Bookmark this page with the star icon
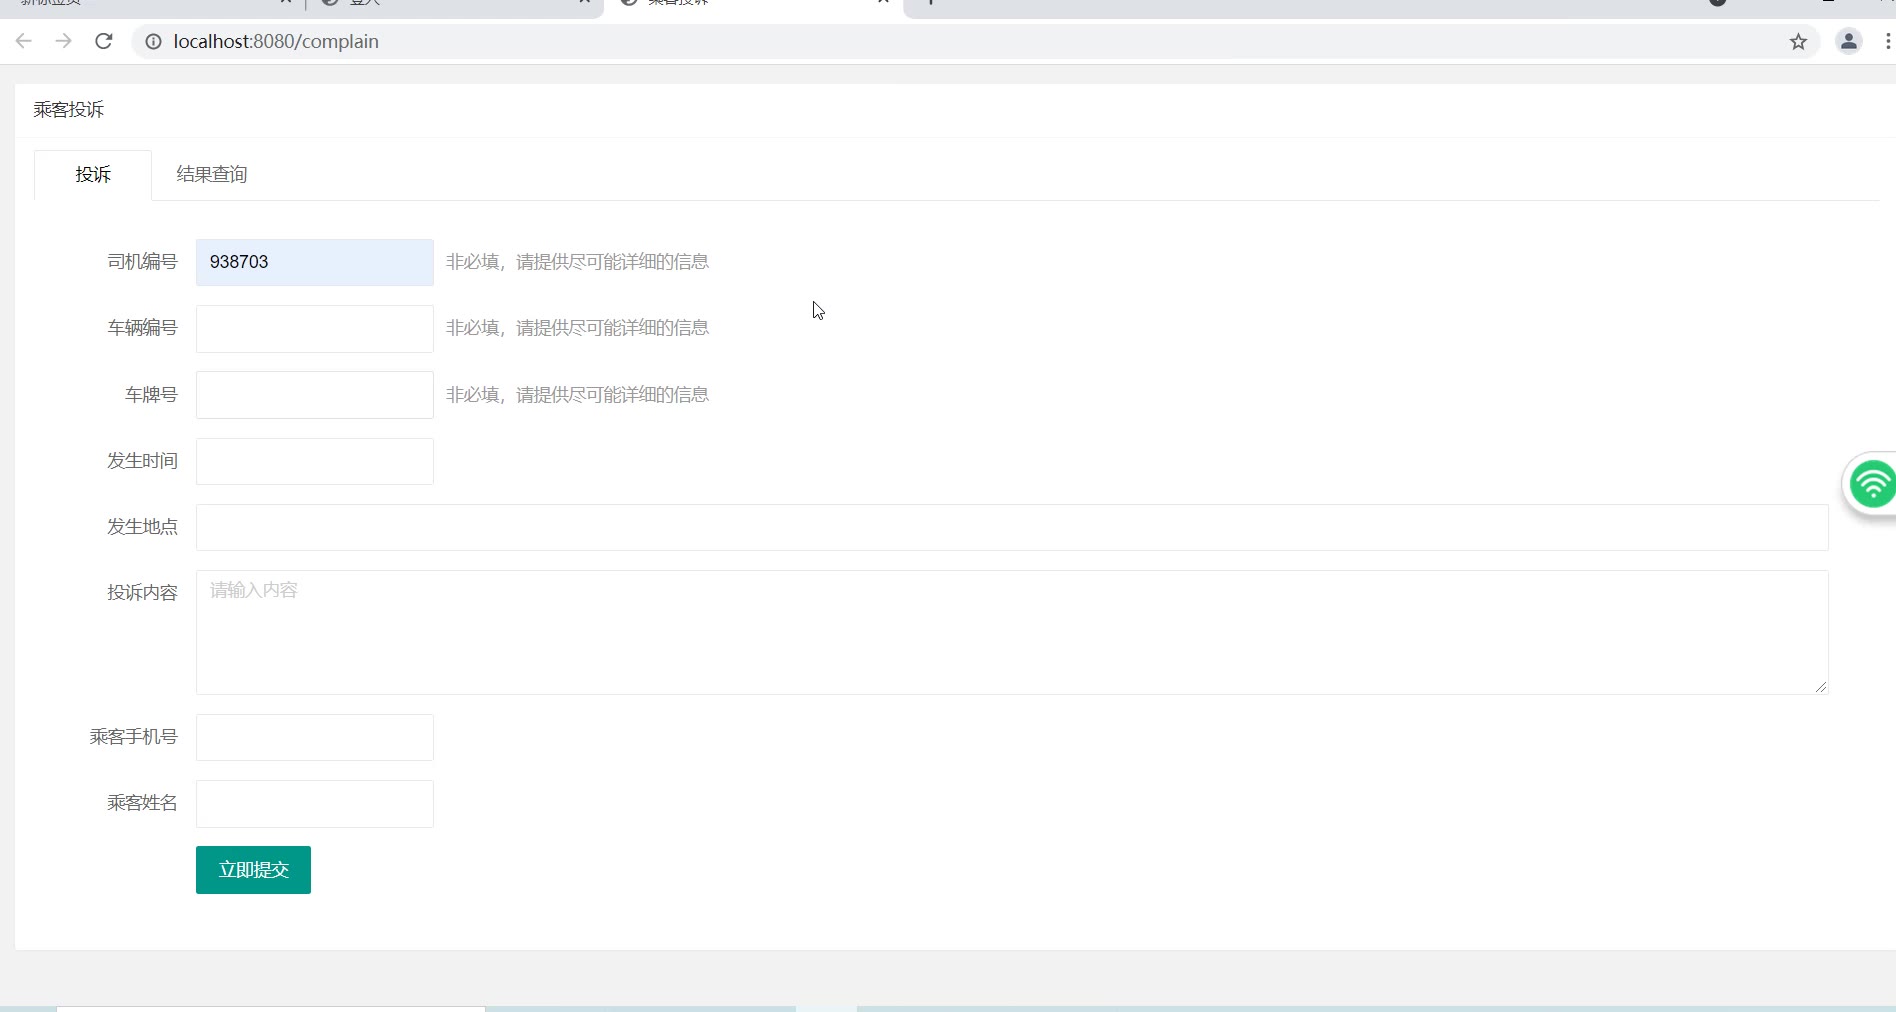 coord(1798,41)
